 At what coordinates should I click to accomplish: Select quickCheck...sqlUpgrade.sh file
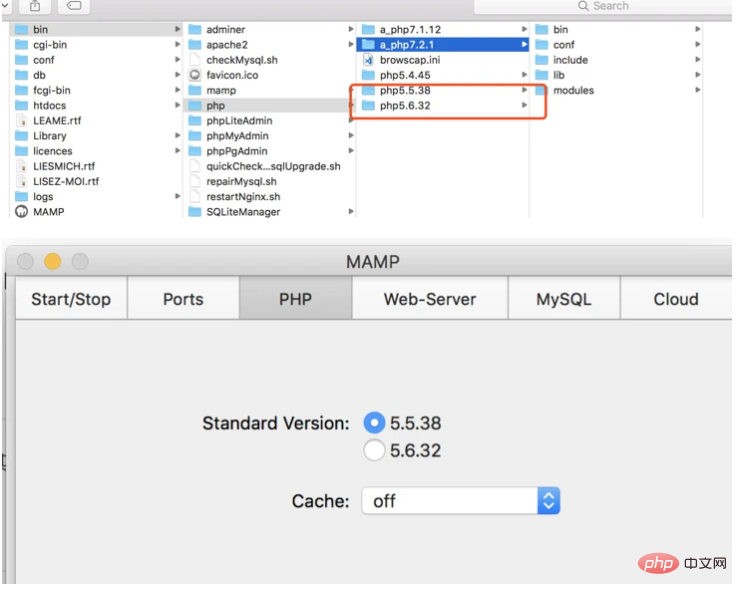[270, 166]
